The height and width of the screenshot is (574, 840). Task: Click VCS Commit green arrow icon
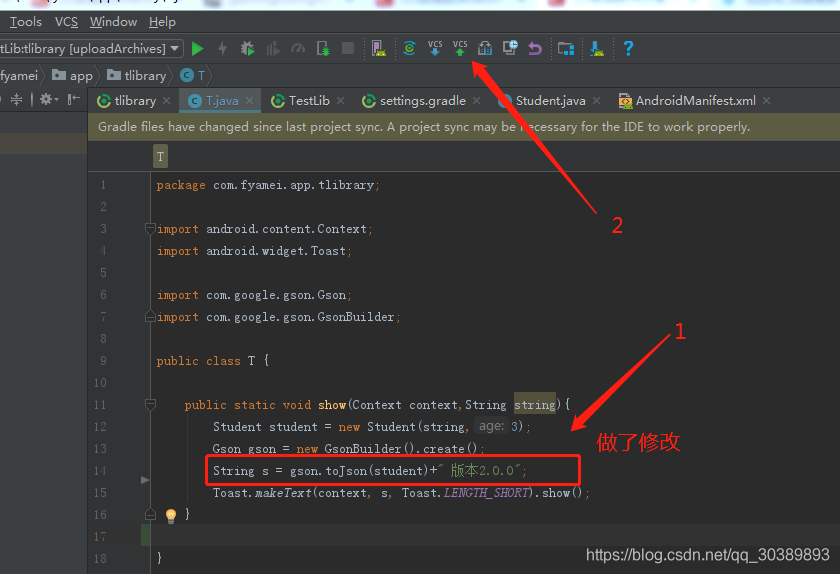tap(460, 48)
